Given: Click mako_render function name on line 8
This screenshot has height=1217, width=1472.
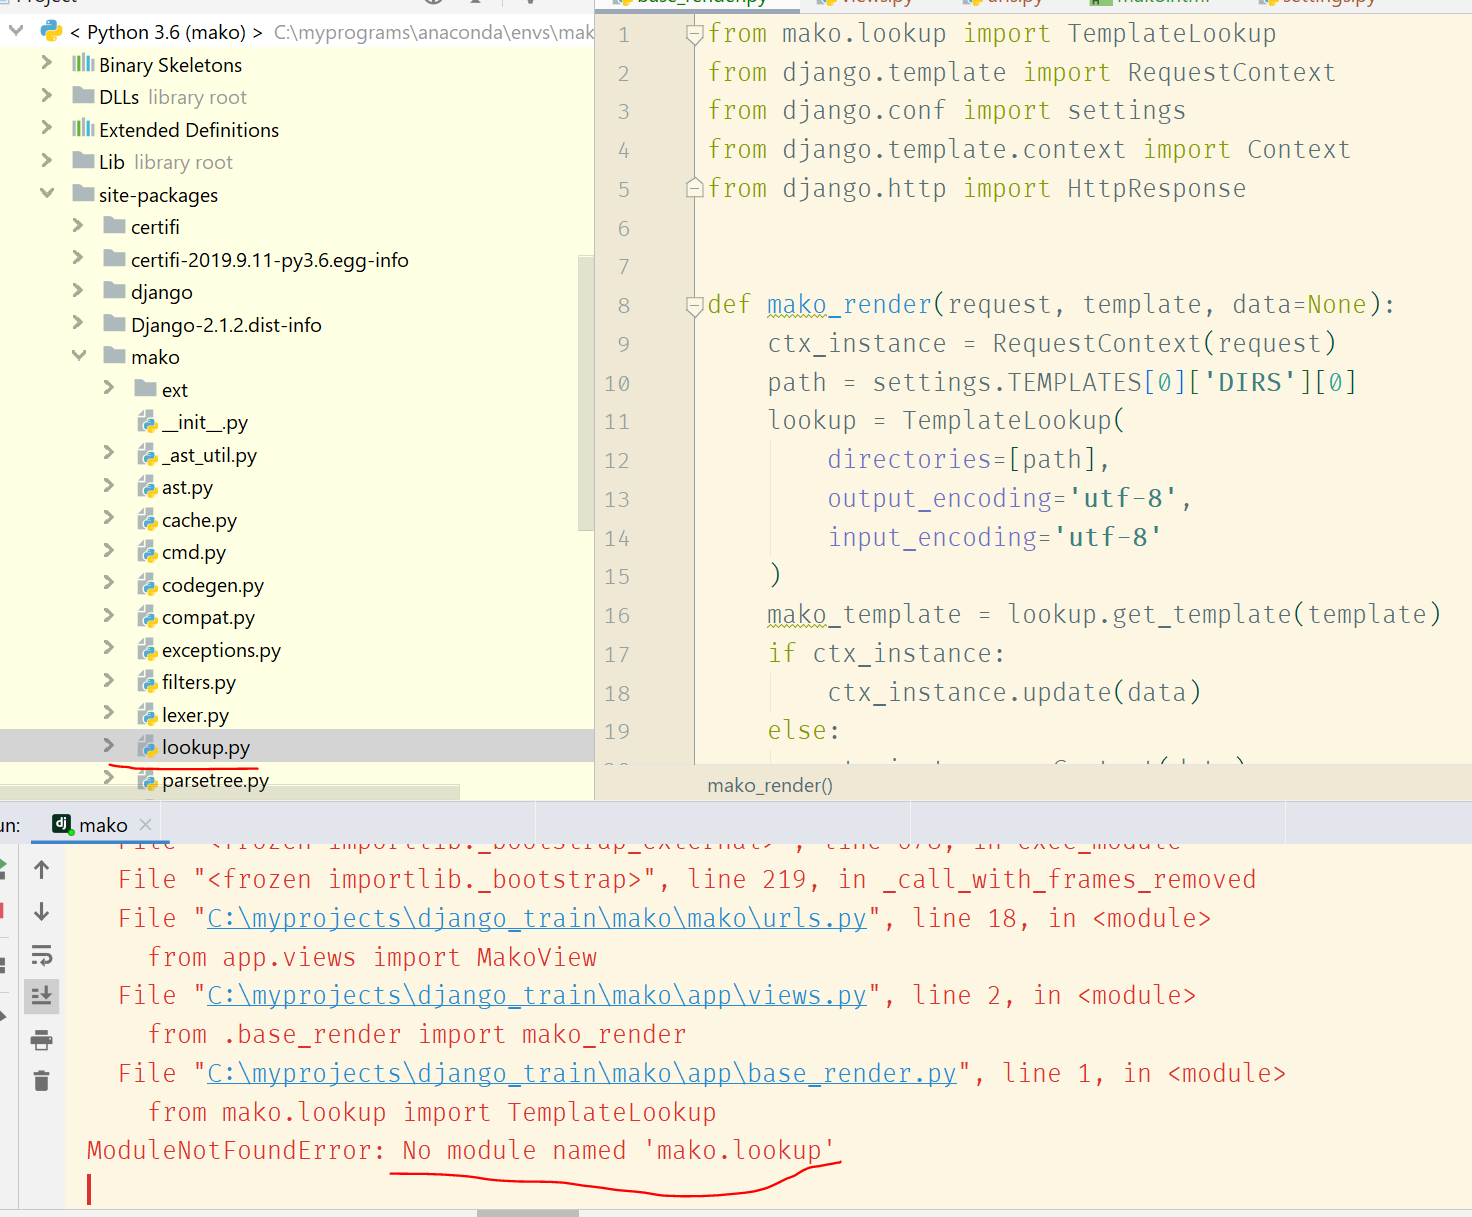Looking at the screenshot, I should point(849,305).
